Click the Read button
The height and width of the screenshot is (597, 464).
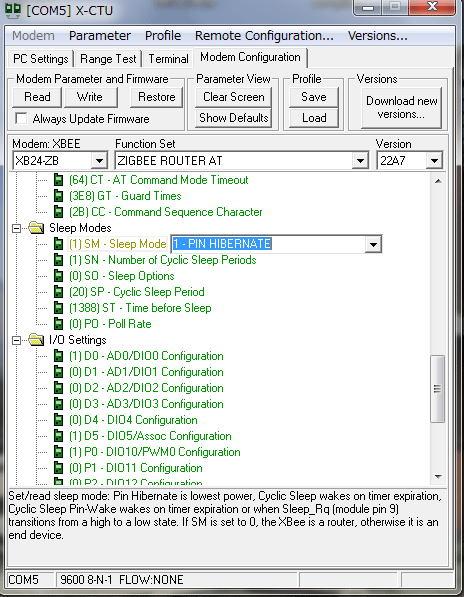click(37, 97)
